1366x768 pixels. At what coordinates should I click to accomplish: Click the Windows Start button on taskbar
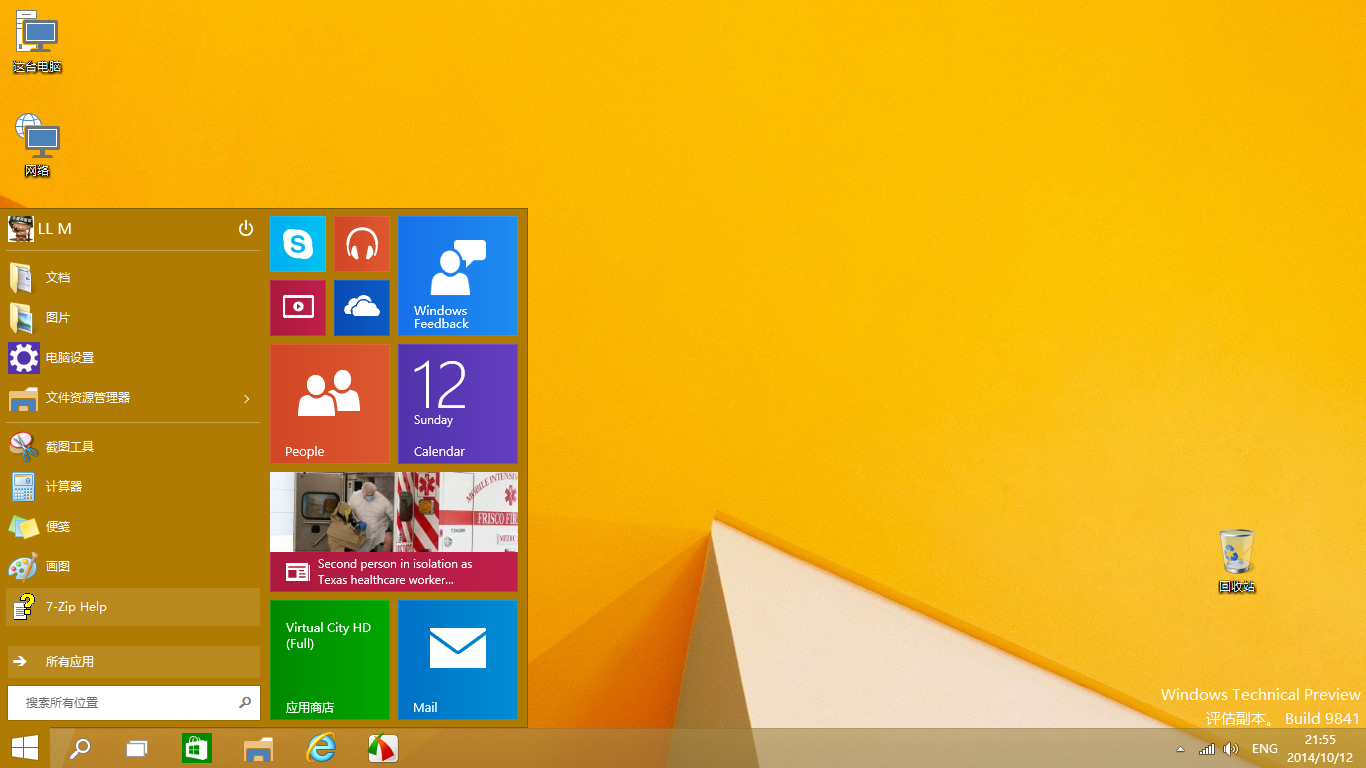tap(25, 748)
